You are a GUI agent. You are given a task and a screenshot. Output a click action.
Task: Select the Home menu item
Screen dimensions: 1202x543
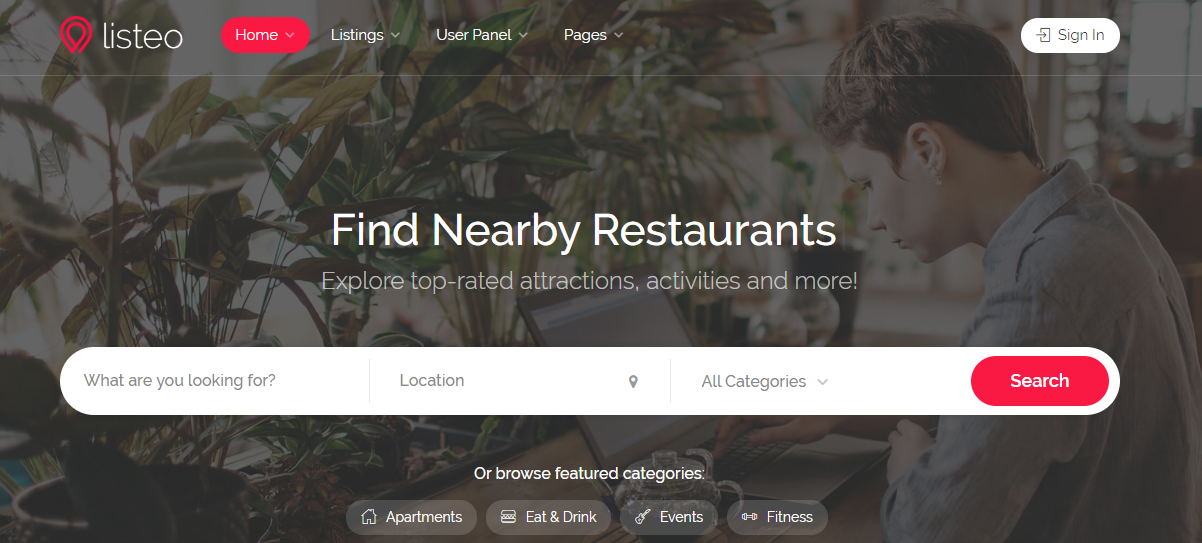pyautogui.click(x=265, y=35)
